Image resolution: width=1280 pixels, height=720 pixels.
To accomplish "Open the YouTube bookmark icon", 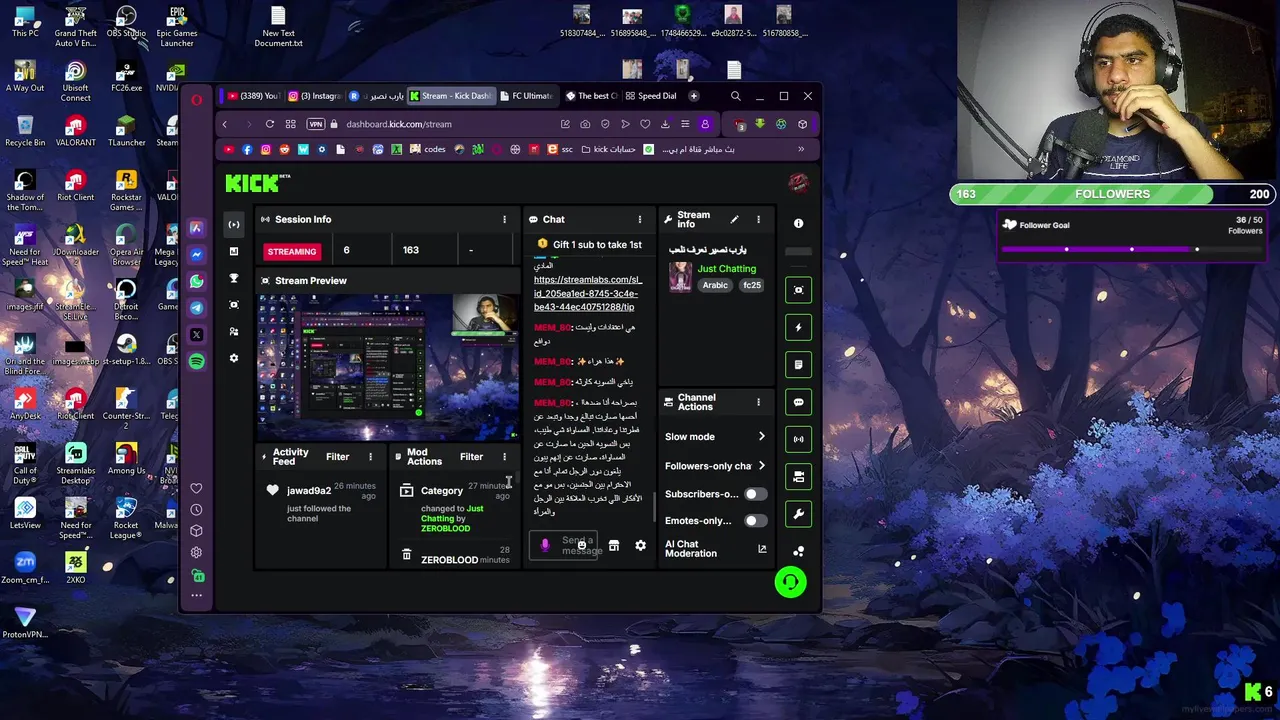I will pyautogui.click(x=229, y=149).
